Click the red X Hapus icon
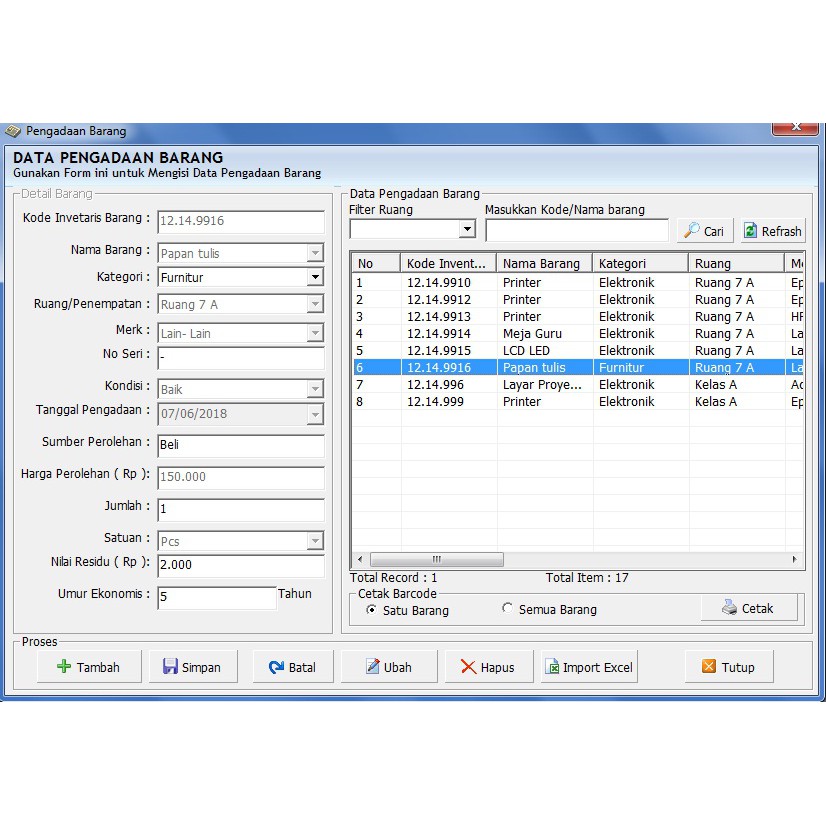 (x=468, y=667)
